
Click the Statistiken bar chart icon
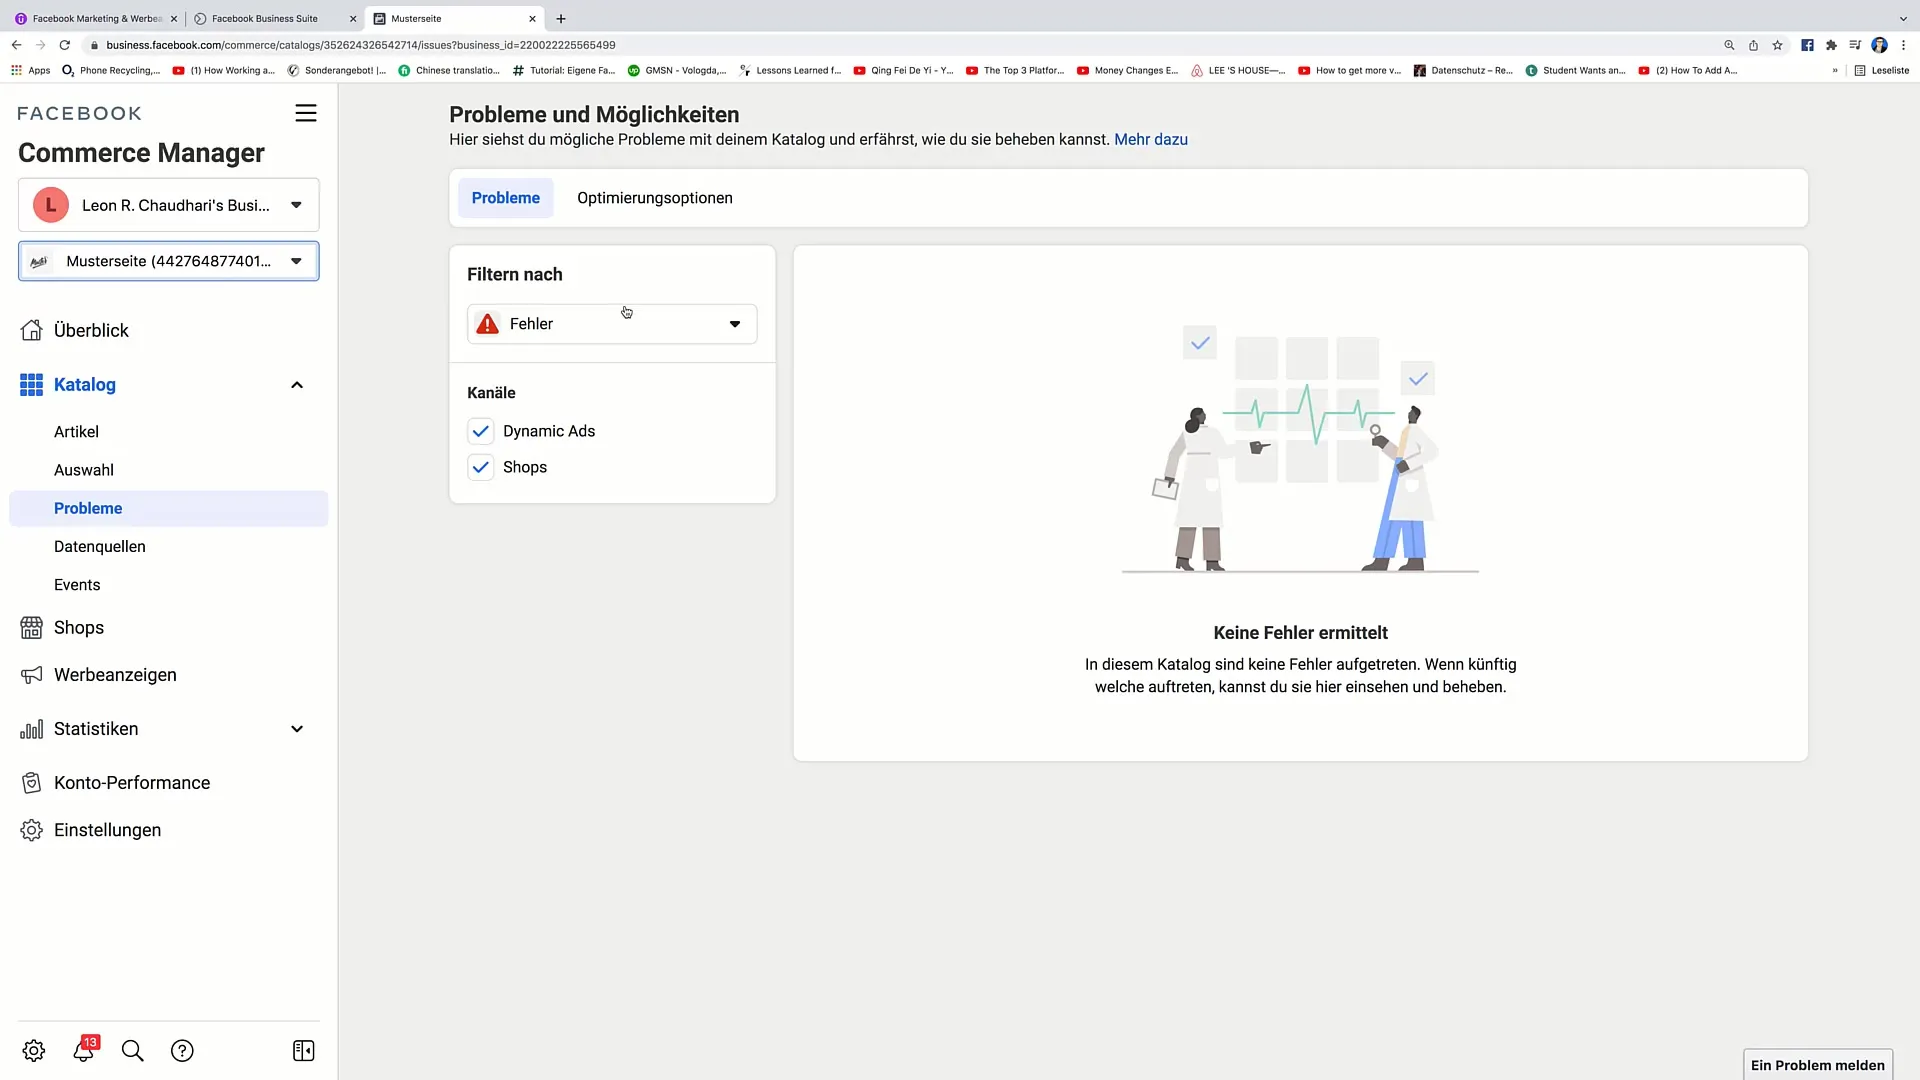32,729
